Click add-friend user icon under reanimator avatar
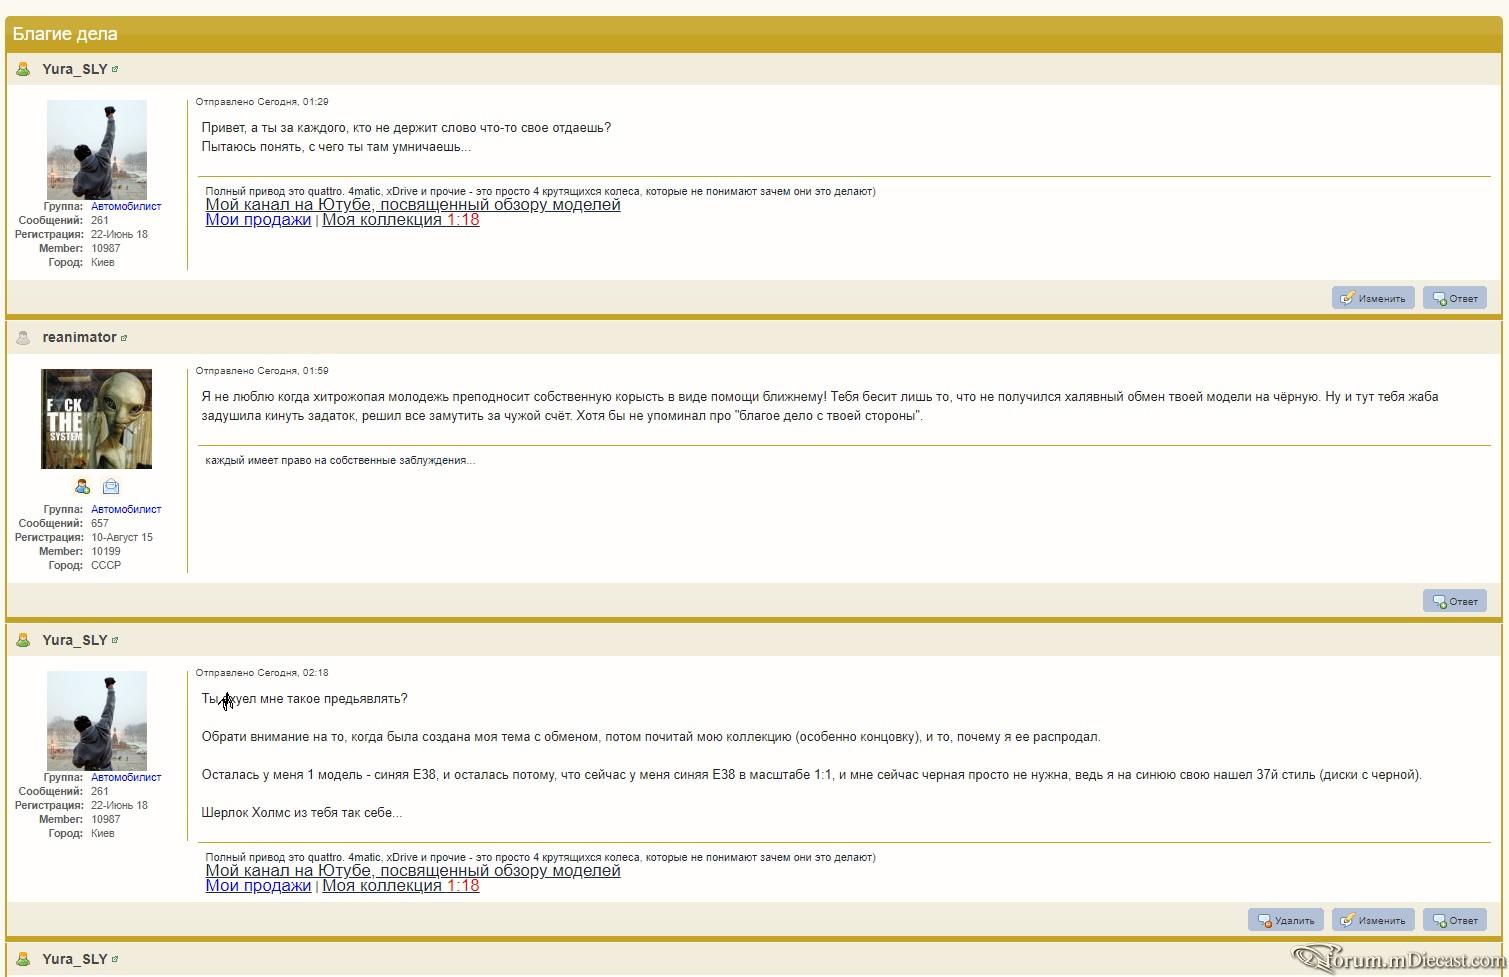Screen dimensions: 1509x977 pyautogui.click(x=82, y=487)
